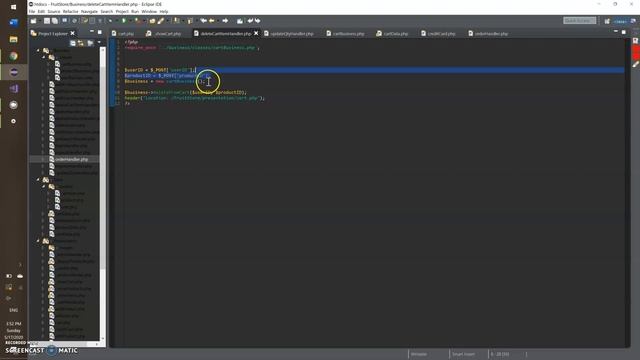
Task: Open the Navigate menu
Action: click(x=89, y=12)
